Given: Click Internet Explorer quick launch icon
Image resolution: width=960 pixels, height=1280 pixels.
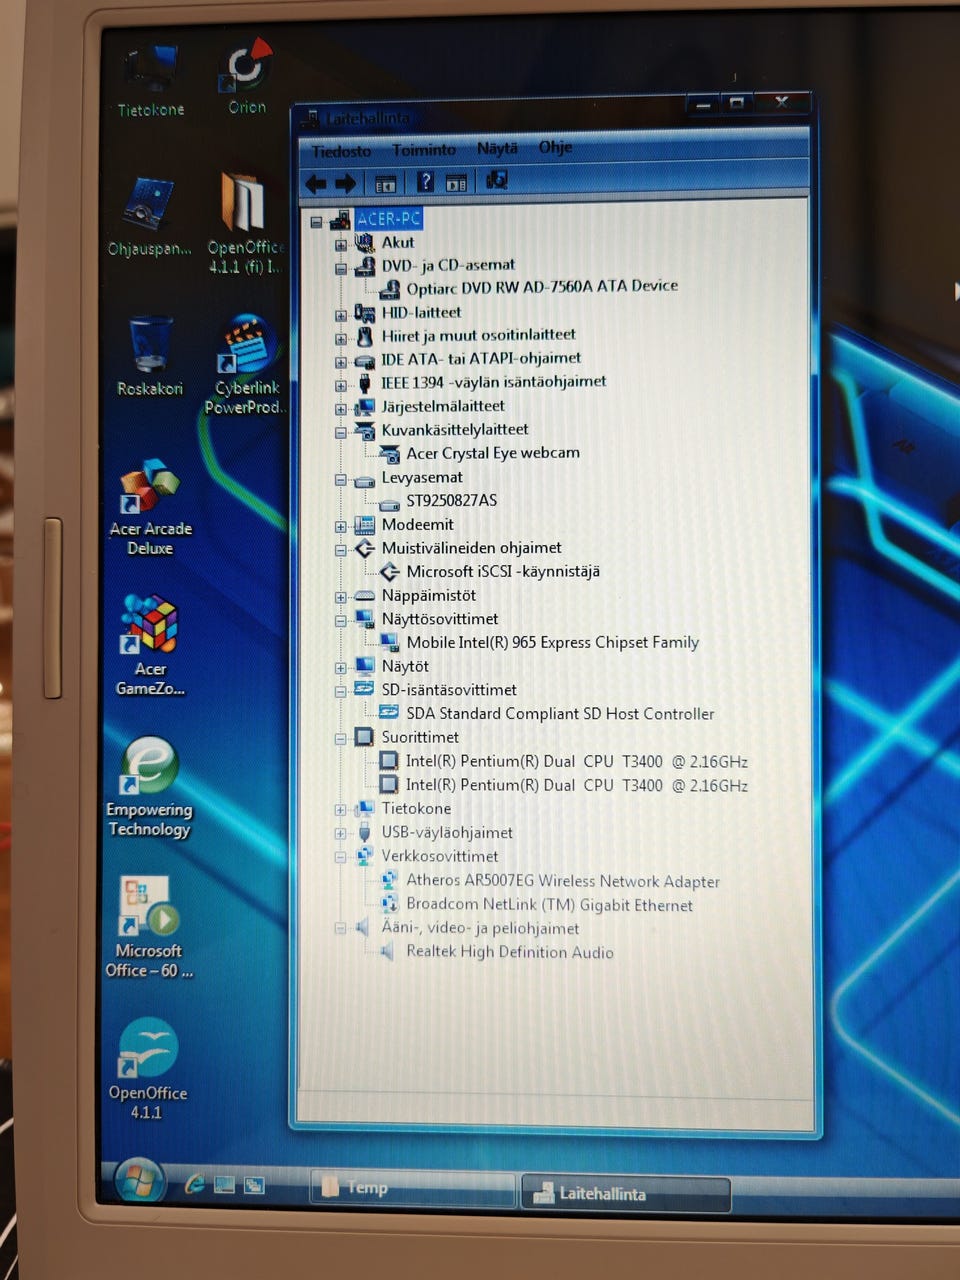Looking at the screenshot, I should 195,1184.
